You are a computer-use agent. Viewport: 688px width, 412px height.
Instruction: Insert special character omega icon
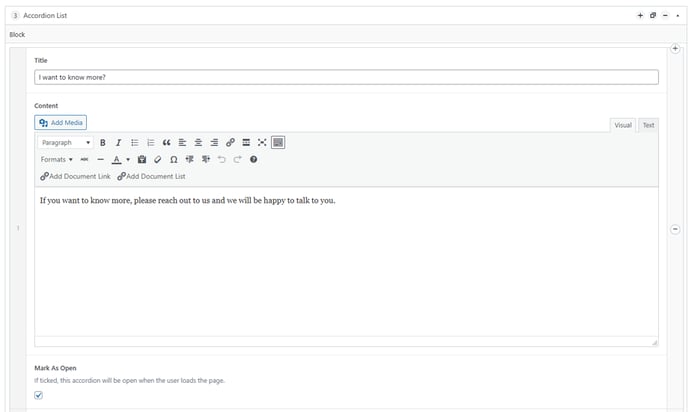click(x=174, y=159)
